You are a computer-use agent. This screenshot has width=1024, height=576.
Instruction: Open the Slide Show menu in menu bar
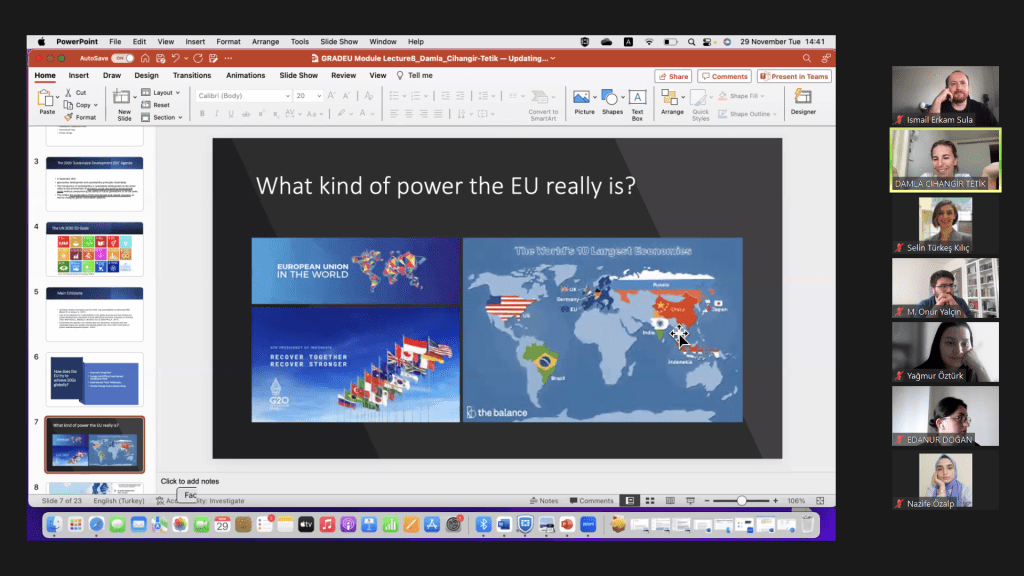338,42
